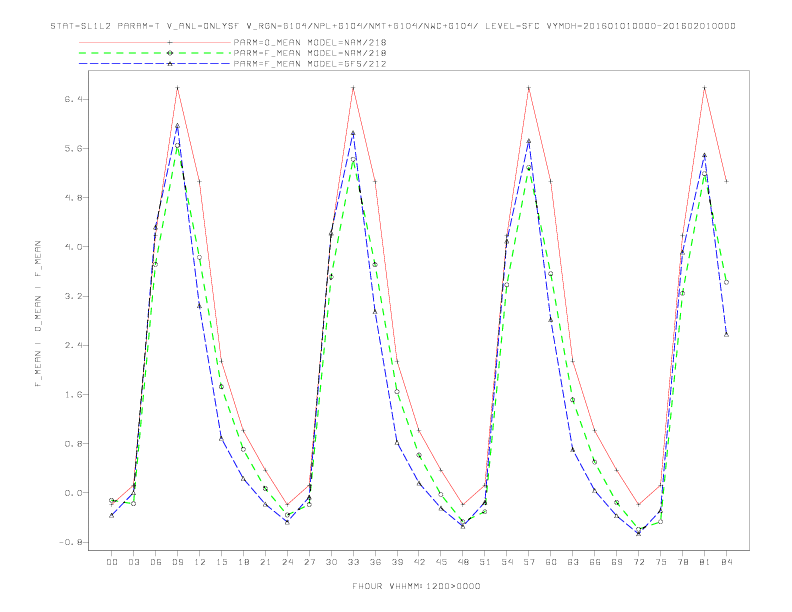Click the x-axis tick label 57

(529, 562)
